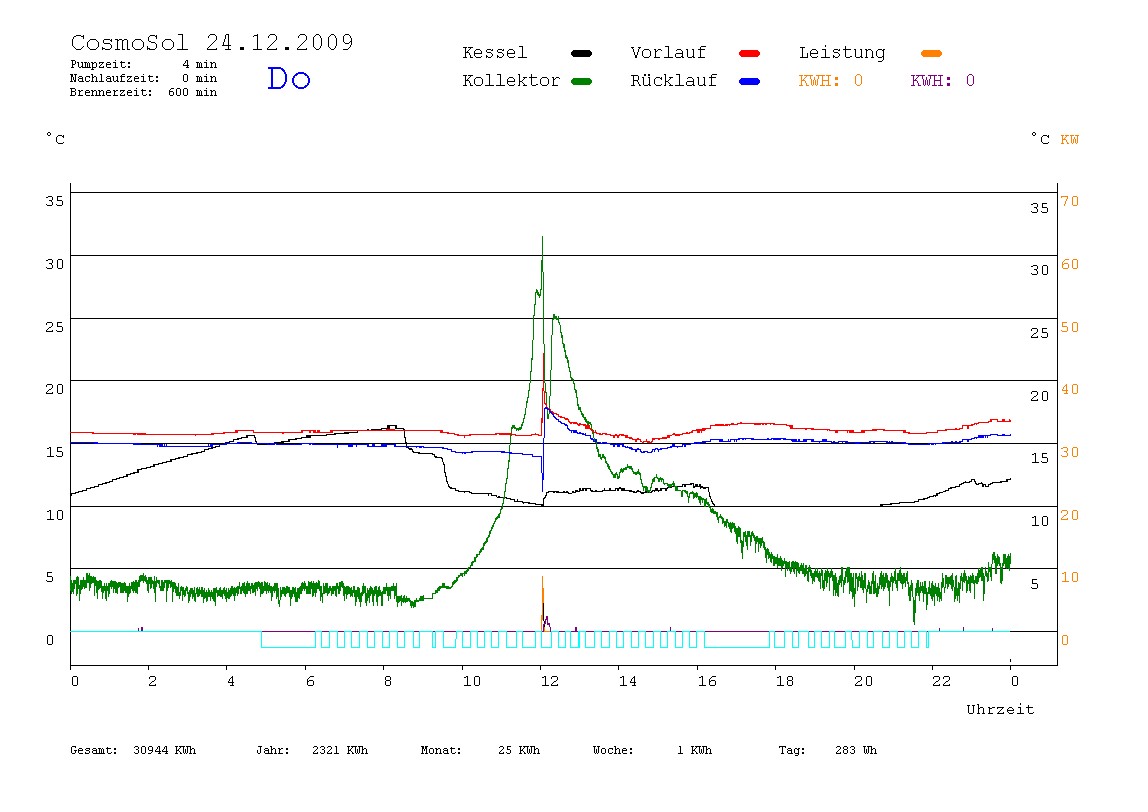Image resolution: width=1148 pixels, height=812 pixels.
Task: Click the Uhrzeit axis label
Action: (x=1000, y=709)
